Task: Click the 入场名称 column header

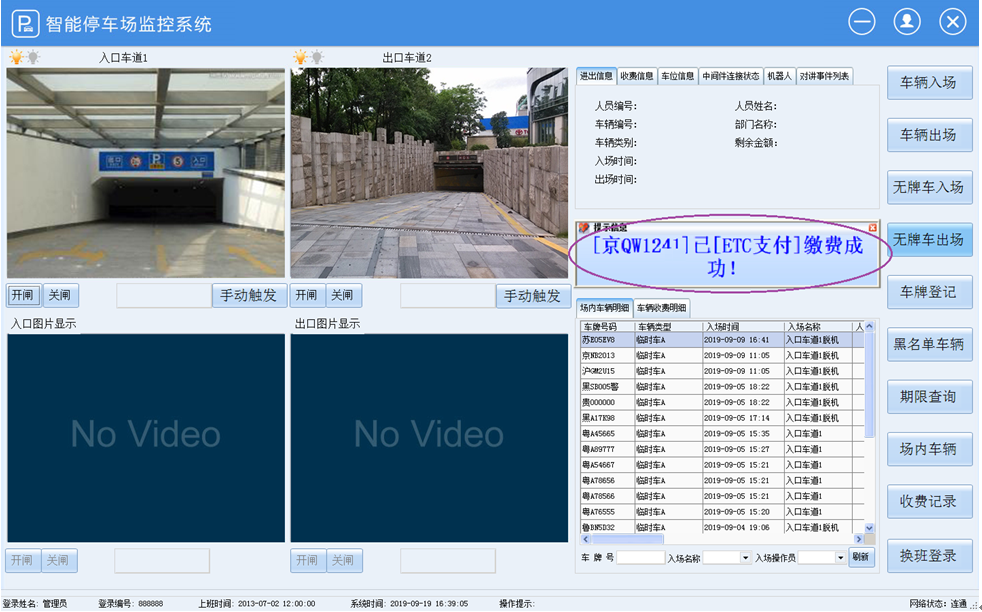Action: (x=819, y=327)
